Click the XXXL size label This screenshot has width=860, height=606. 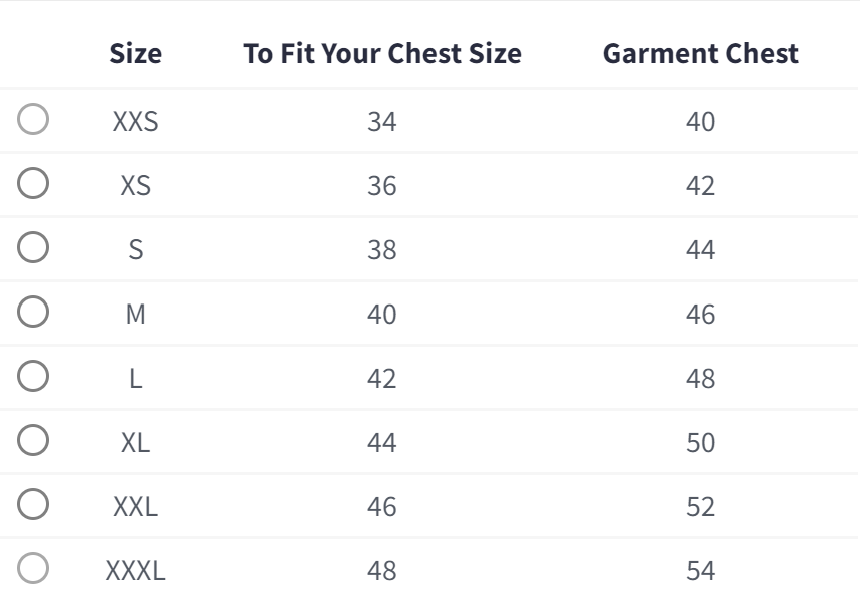135,571
